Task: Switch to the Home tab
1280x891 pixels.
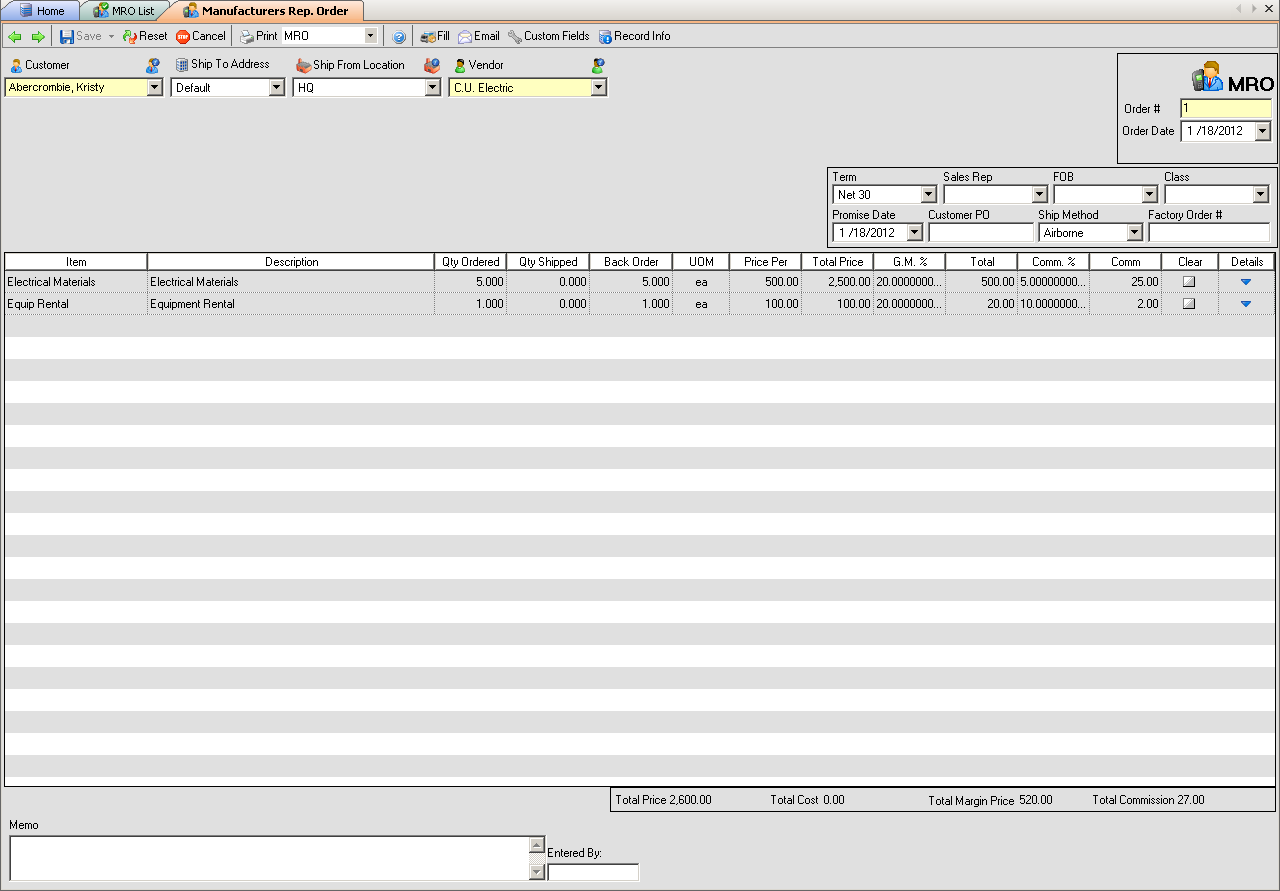Action: point(42,11)
